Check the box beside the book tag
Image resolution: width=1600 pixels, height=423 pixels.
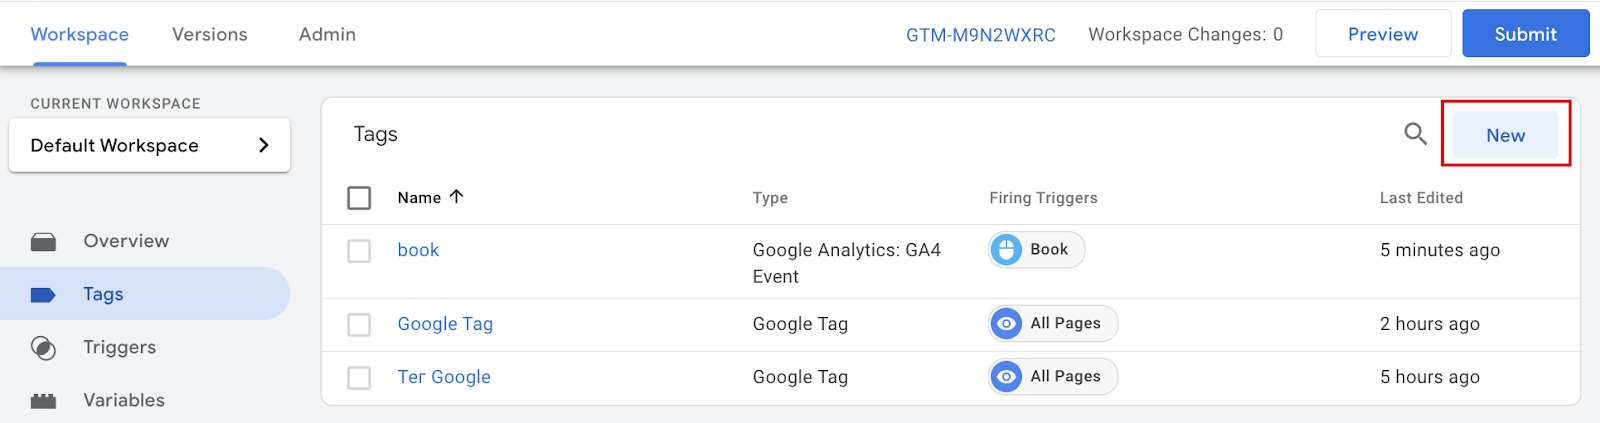pyautogui.click(x=359, y=250)
